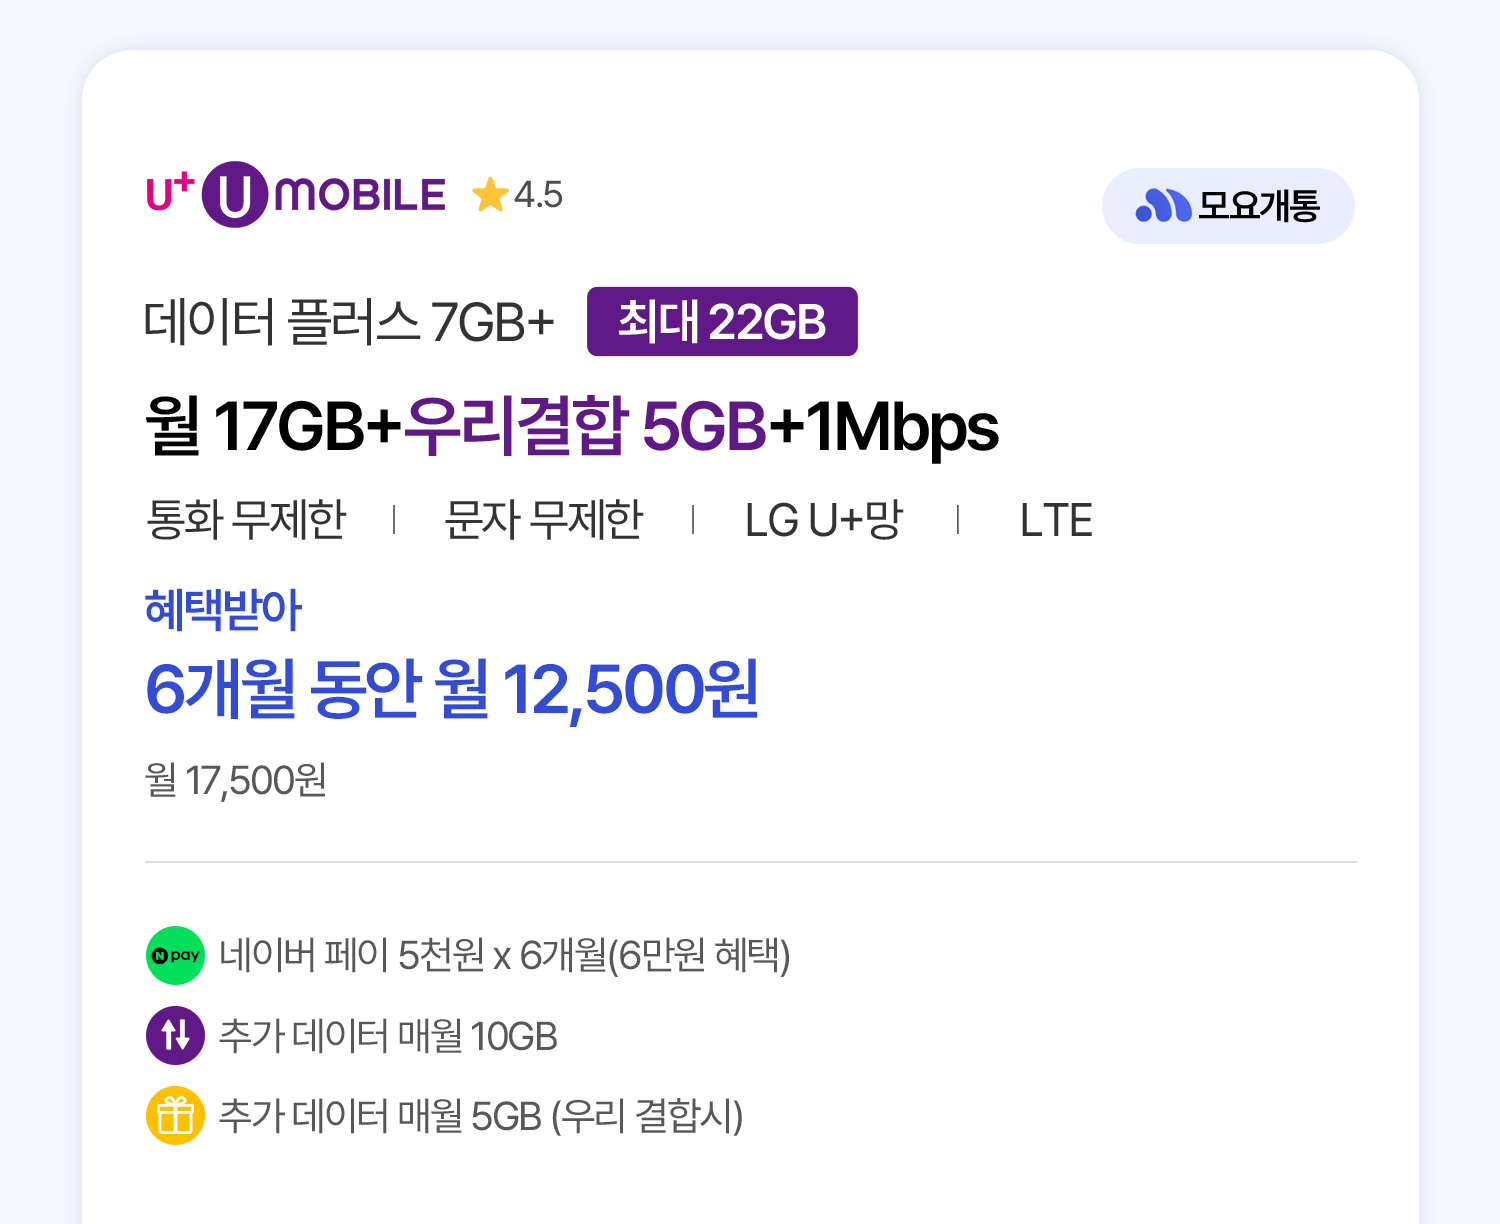1500x1224 pixels.
Task: Click the 4.5 rating score
Action: (538, 195)
